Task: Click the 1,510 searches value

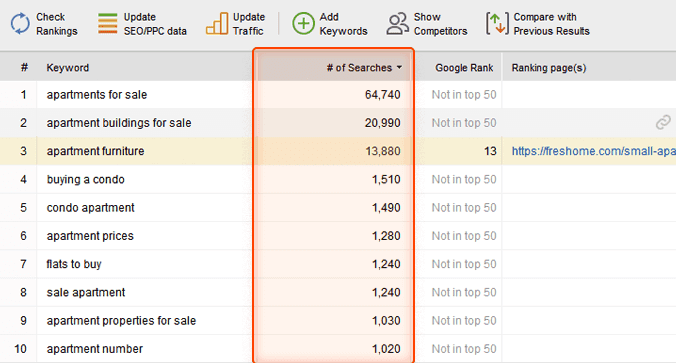Action: [x=386, y=179]
